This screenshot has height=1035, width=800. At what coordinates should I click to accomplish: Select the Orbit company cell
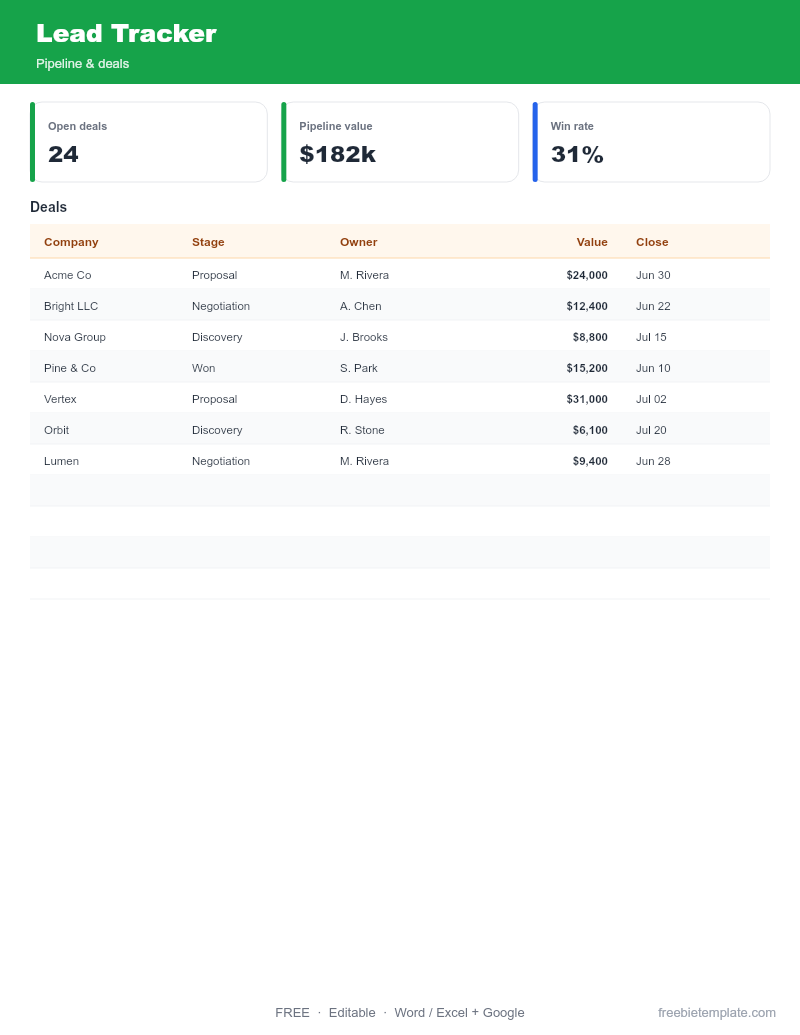point(56,430)
